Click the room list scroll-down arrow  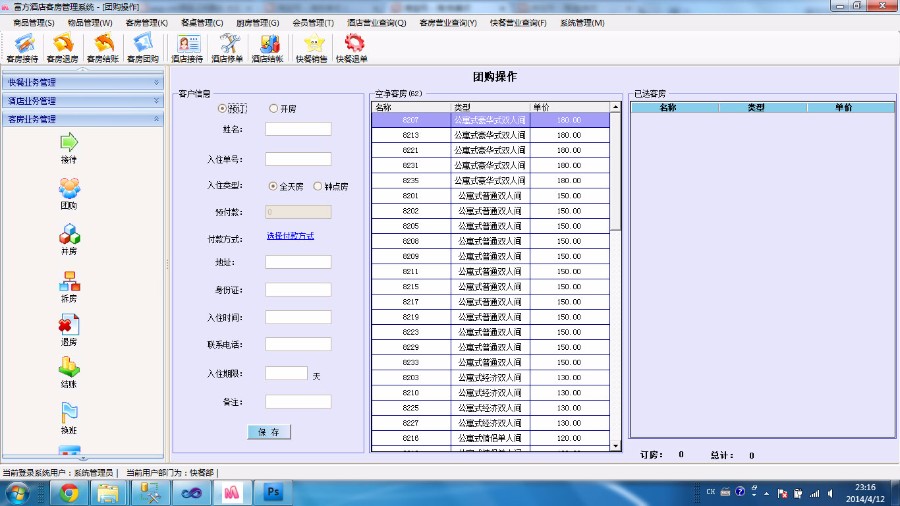point(615,446)
